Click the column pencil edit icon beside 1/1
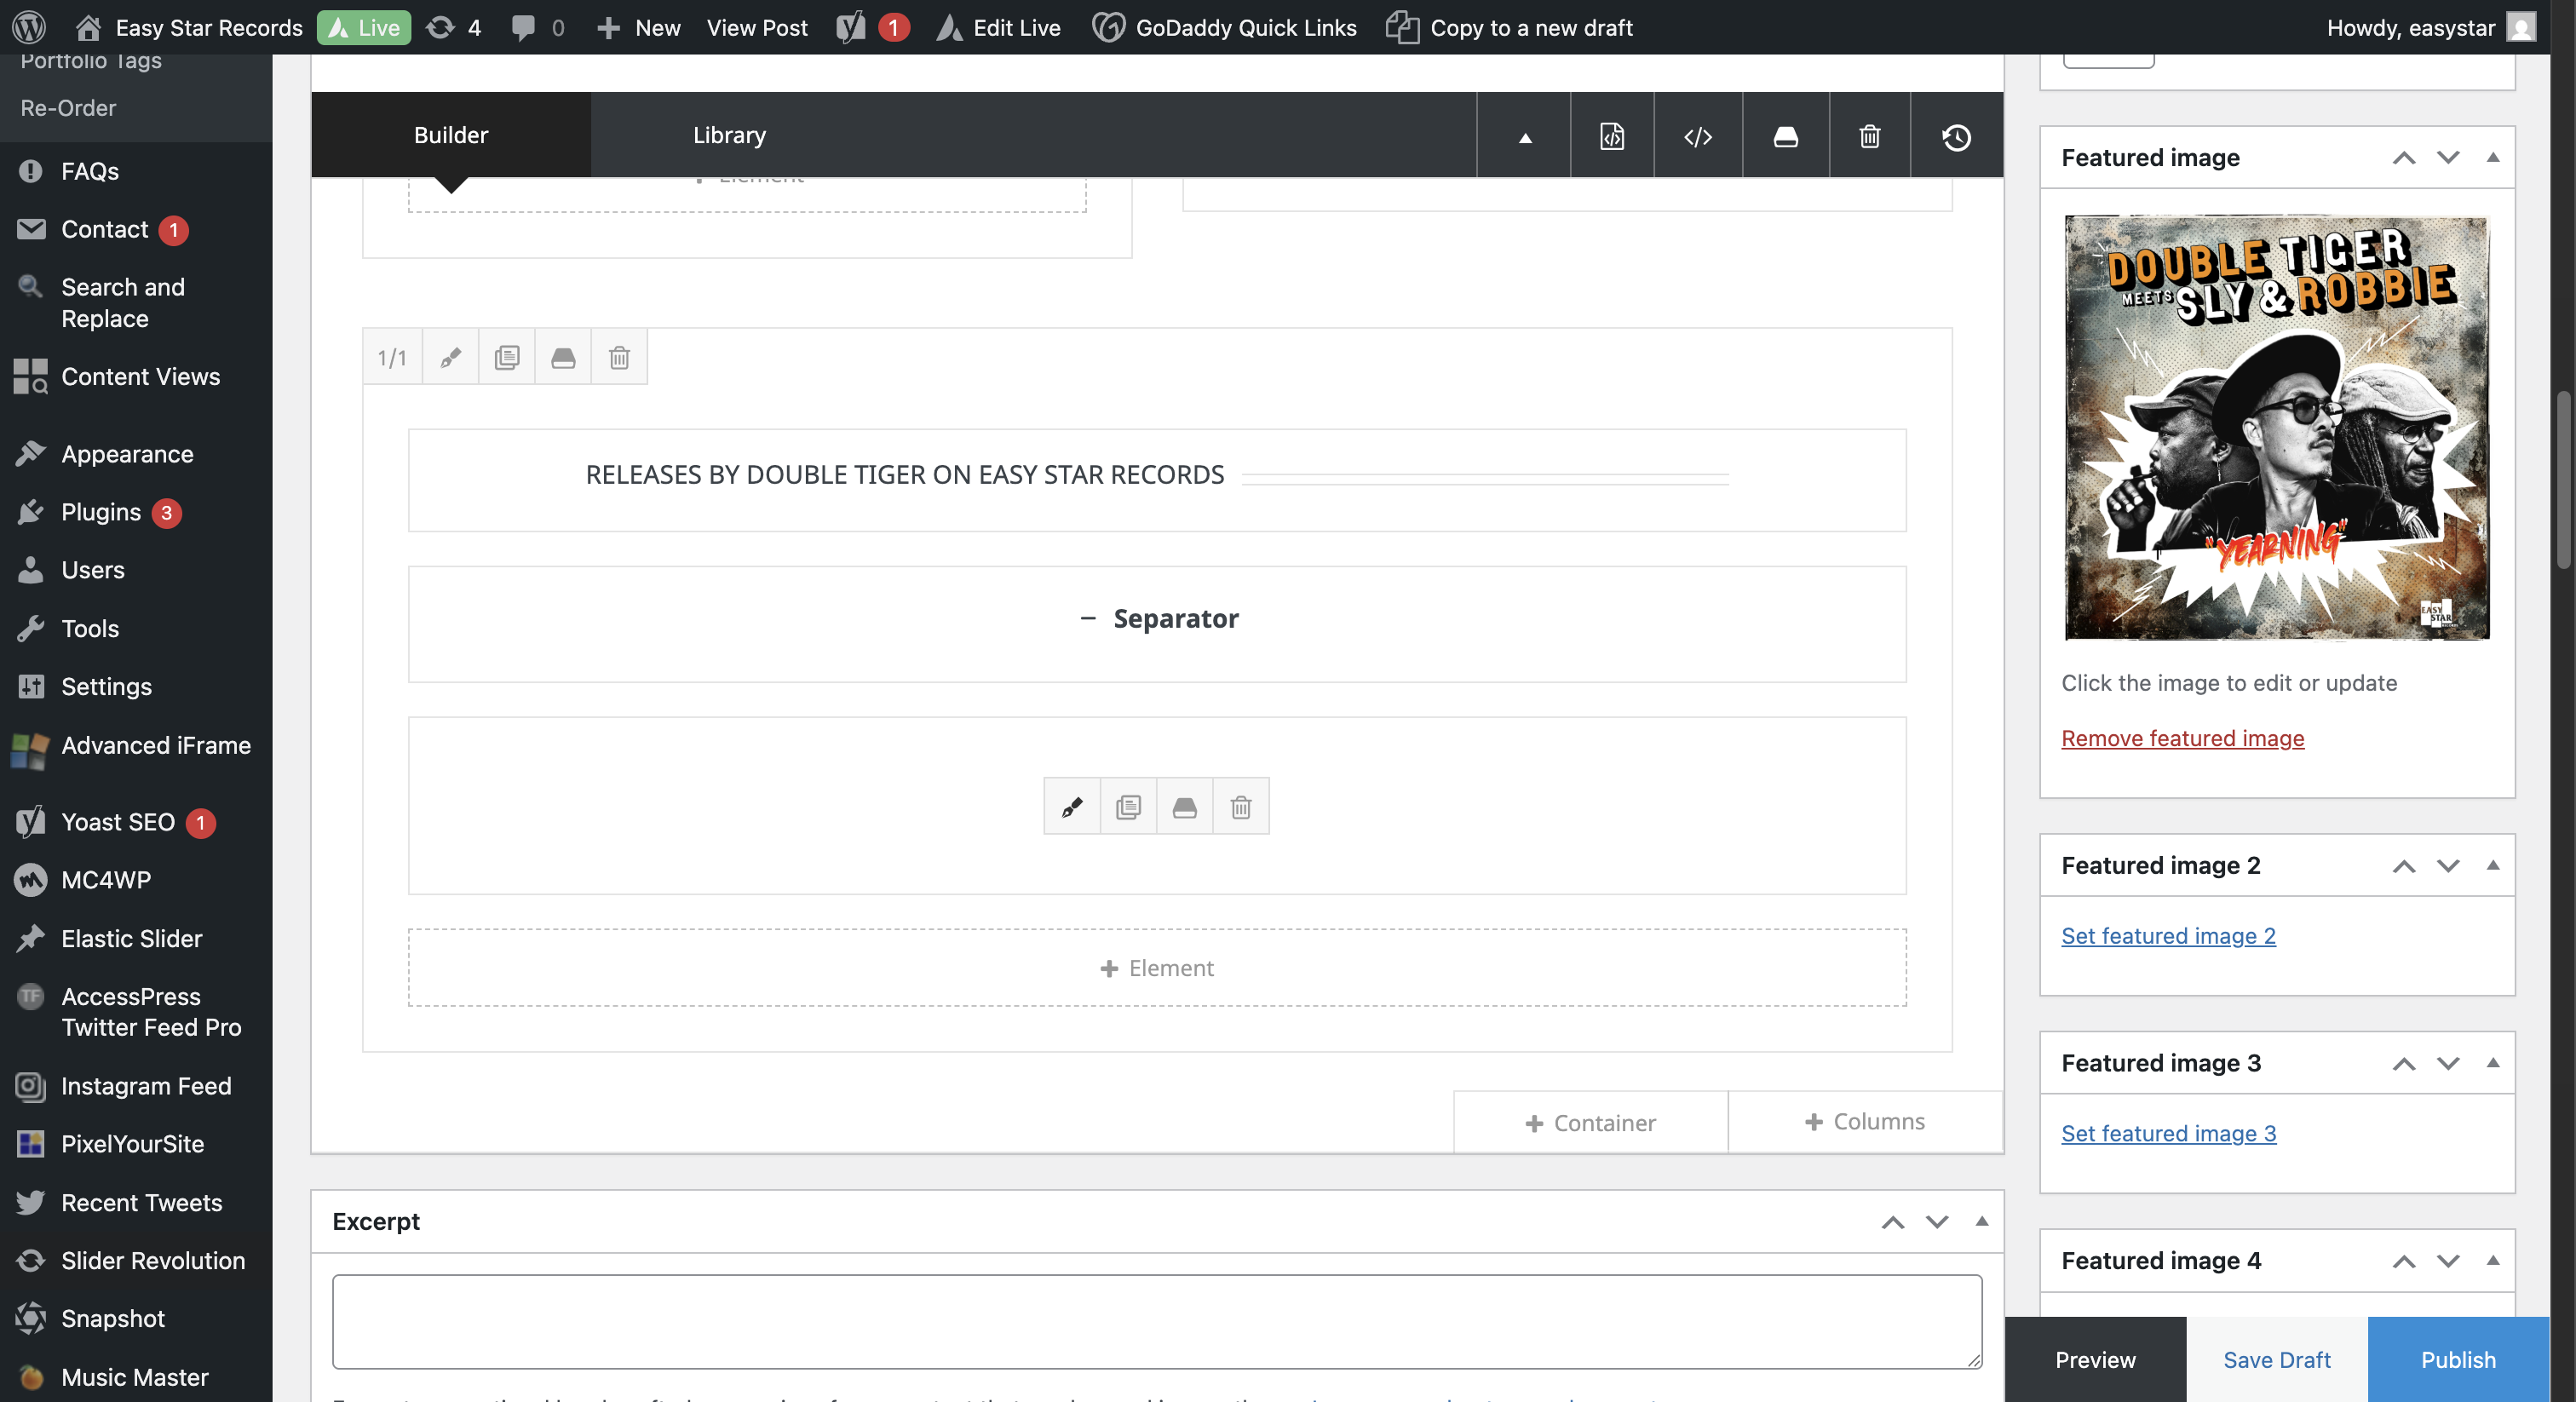 [x=450, y=357]
